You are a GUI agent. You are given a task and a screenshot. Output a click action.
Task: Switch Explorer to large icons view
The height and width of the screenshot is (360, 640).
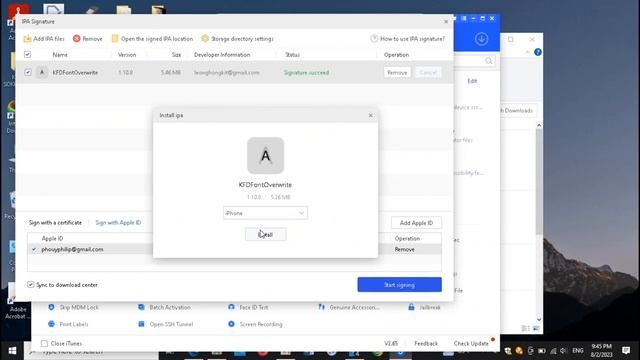coord(536,328)
